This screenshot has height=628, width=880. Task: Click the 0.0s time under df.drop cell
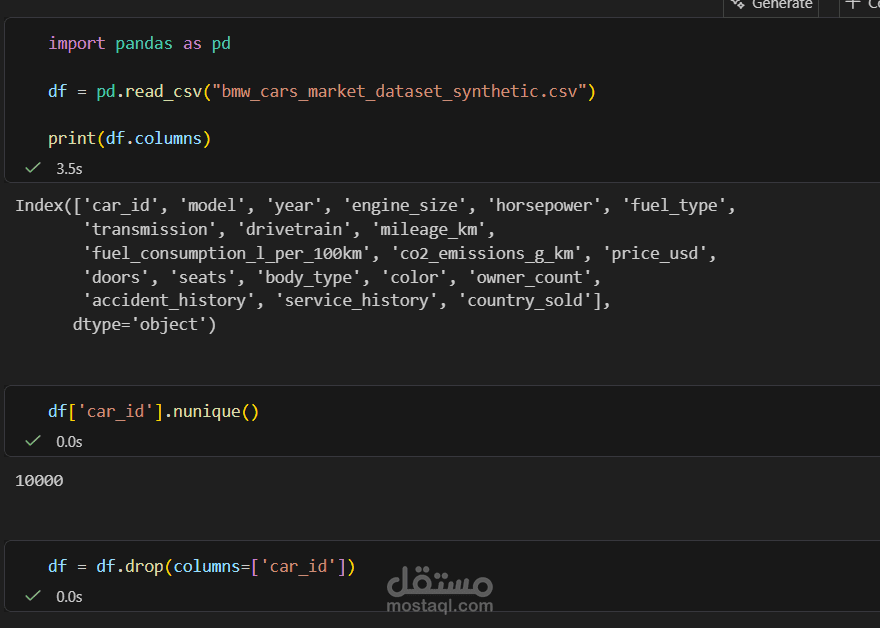pyautogui.click(x=69, y=596)
